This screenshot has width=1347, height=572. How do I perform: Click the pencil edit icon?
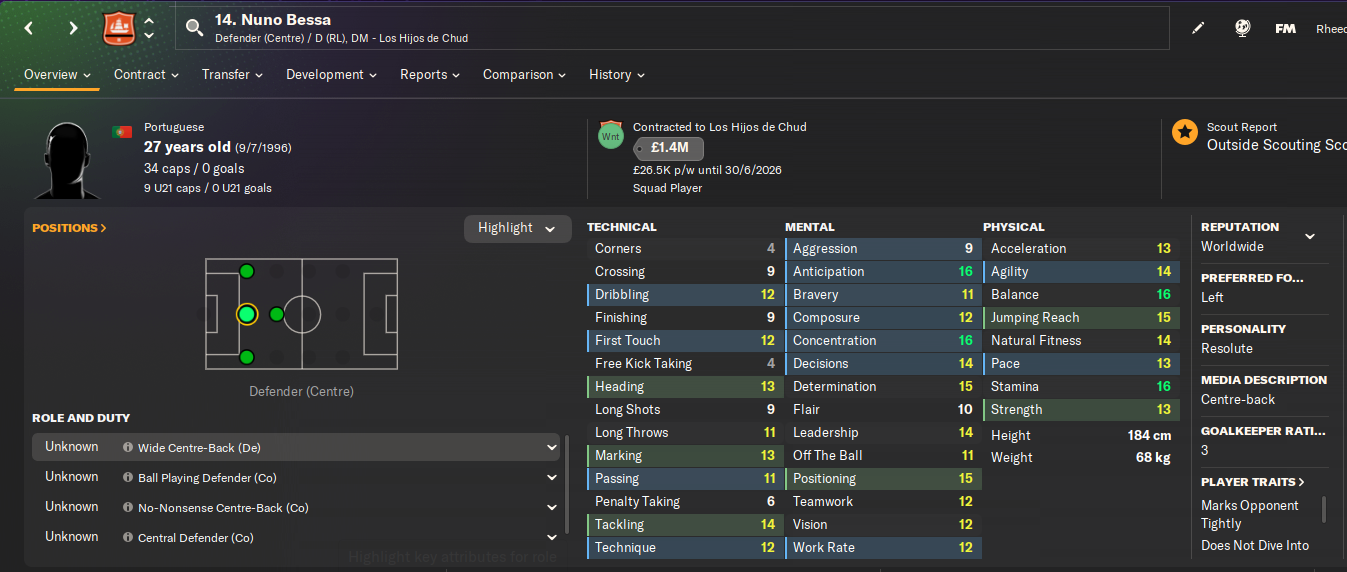1198,29
